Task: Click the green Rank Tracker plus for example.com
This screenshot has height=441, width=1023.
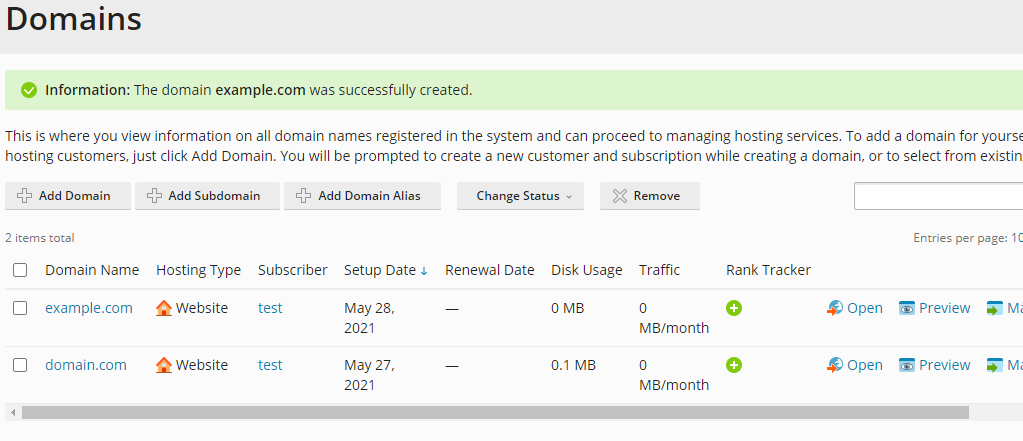Action: [x=734, y=308]
